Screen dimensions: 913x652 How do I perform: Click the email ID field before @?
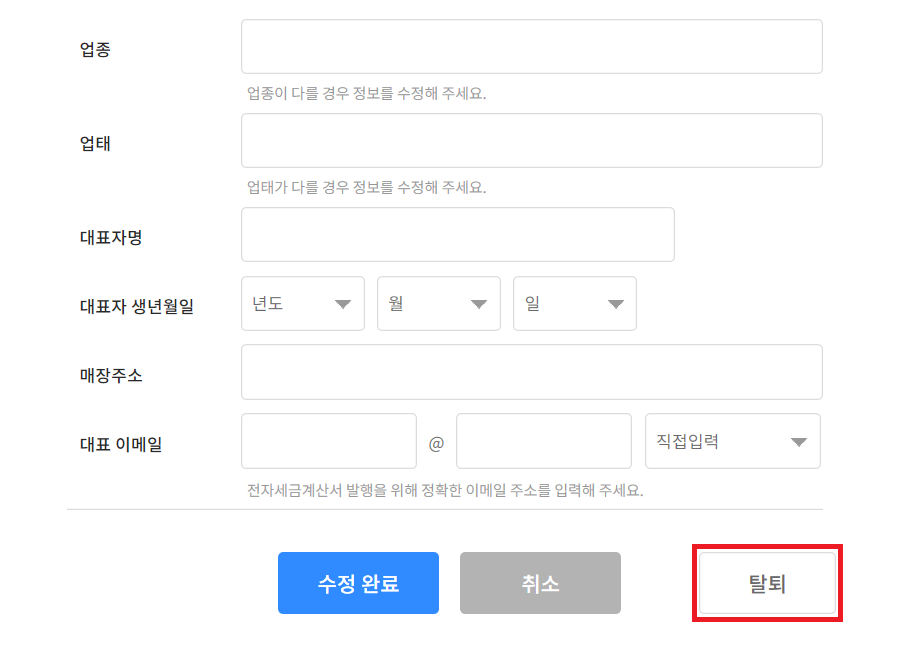329,441
